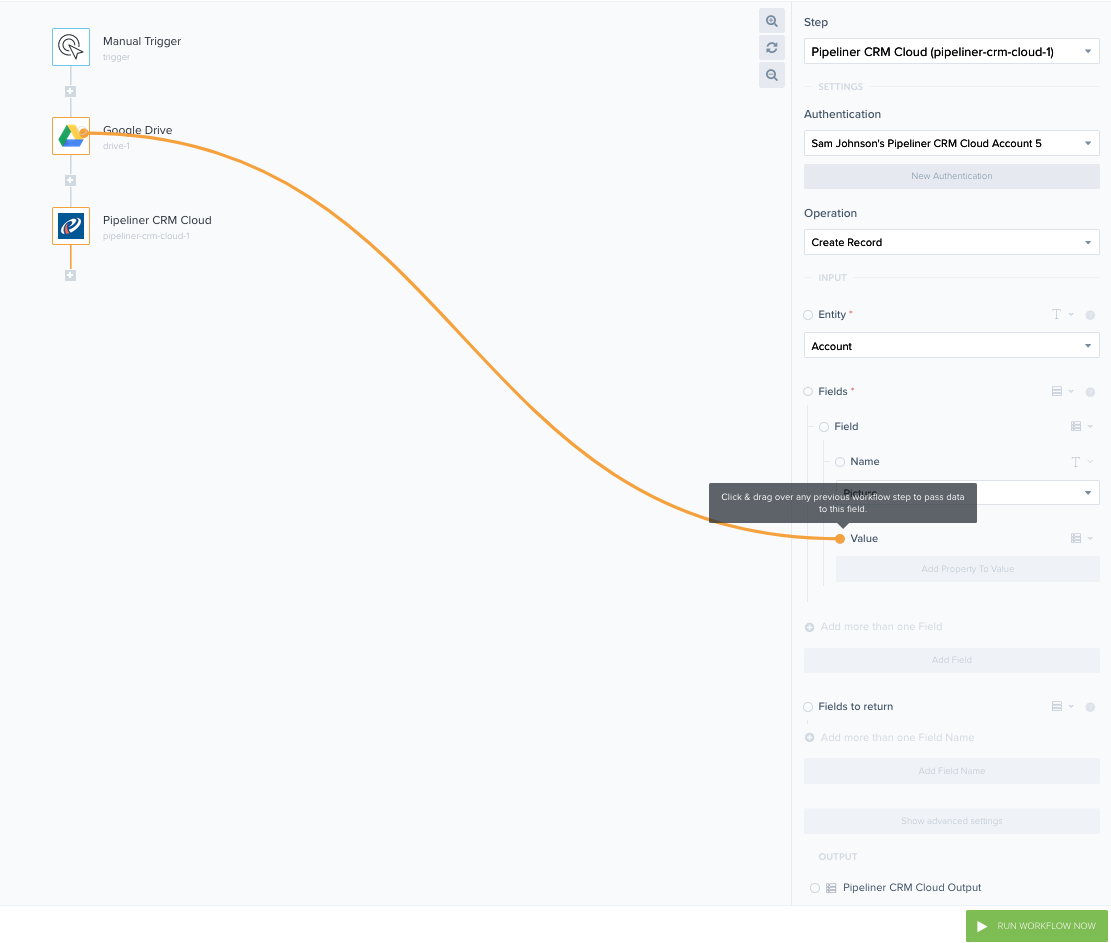Select the radio circle next to Entity
The image size is (1111, 943).
pos(808,314)
